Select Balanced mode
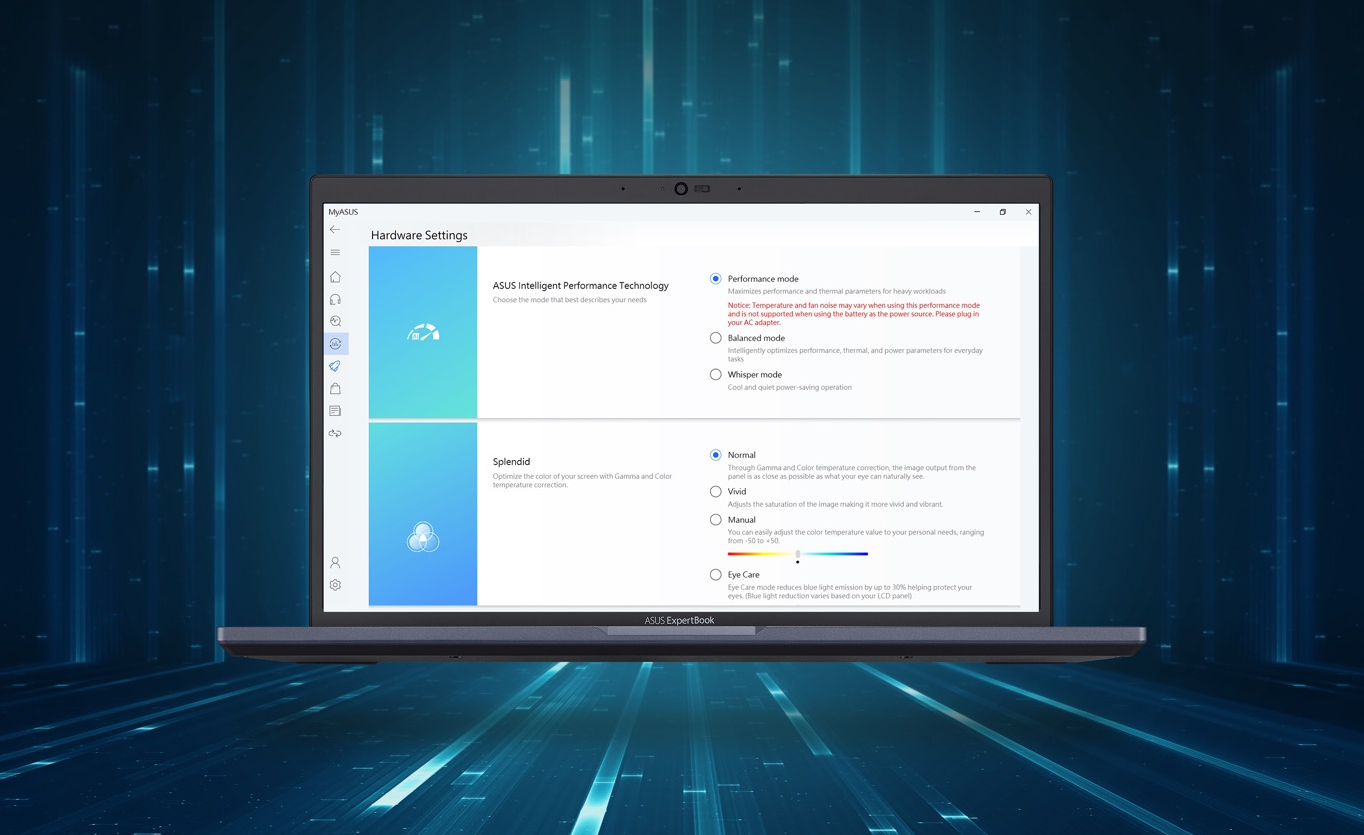This screenshot has width=1364, height=835. (x=715, y=338)
